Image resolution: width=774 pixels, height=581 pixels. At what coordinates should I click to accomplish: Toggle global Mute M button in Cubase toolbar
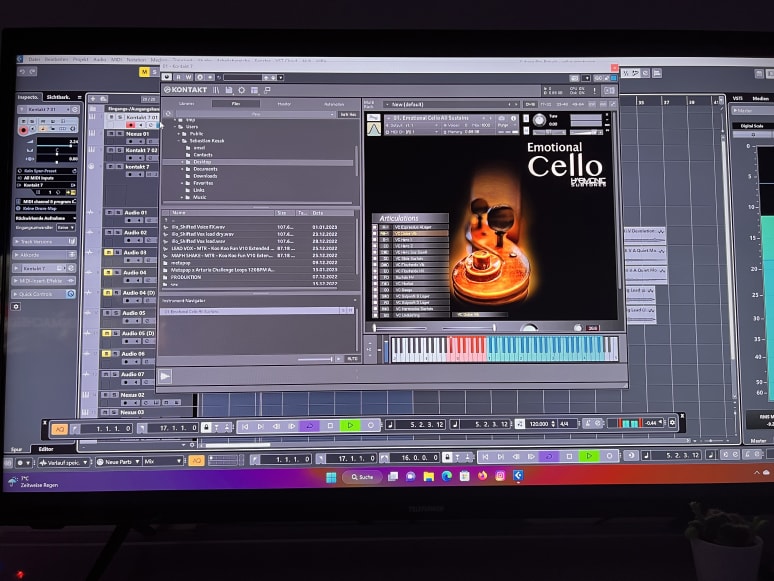click(144, 72)
